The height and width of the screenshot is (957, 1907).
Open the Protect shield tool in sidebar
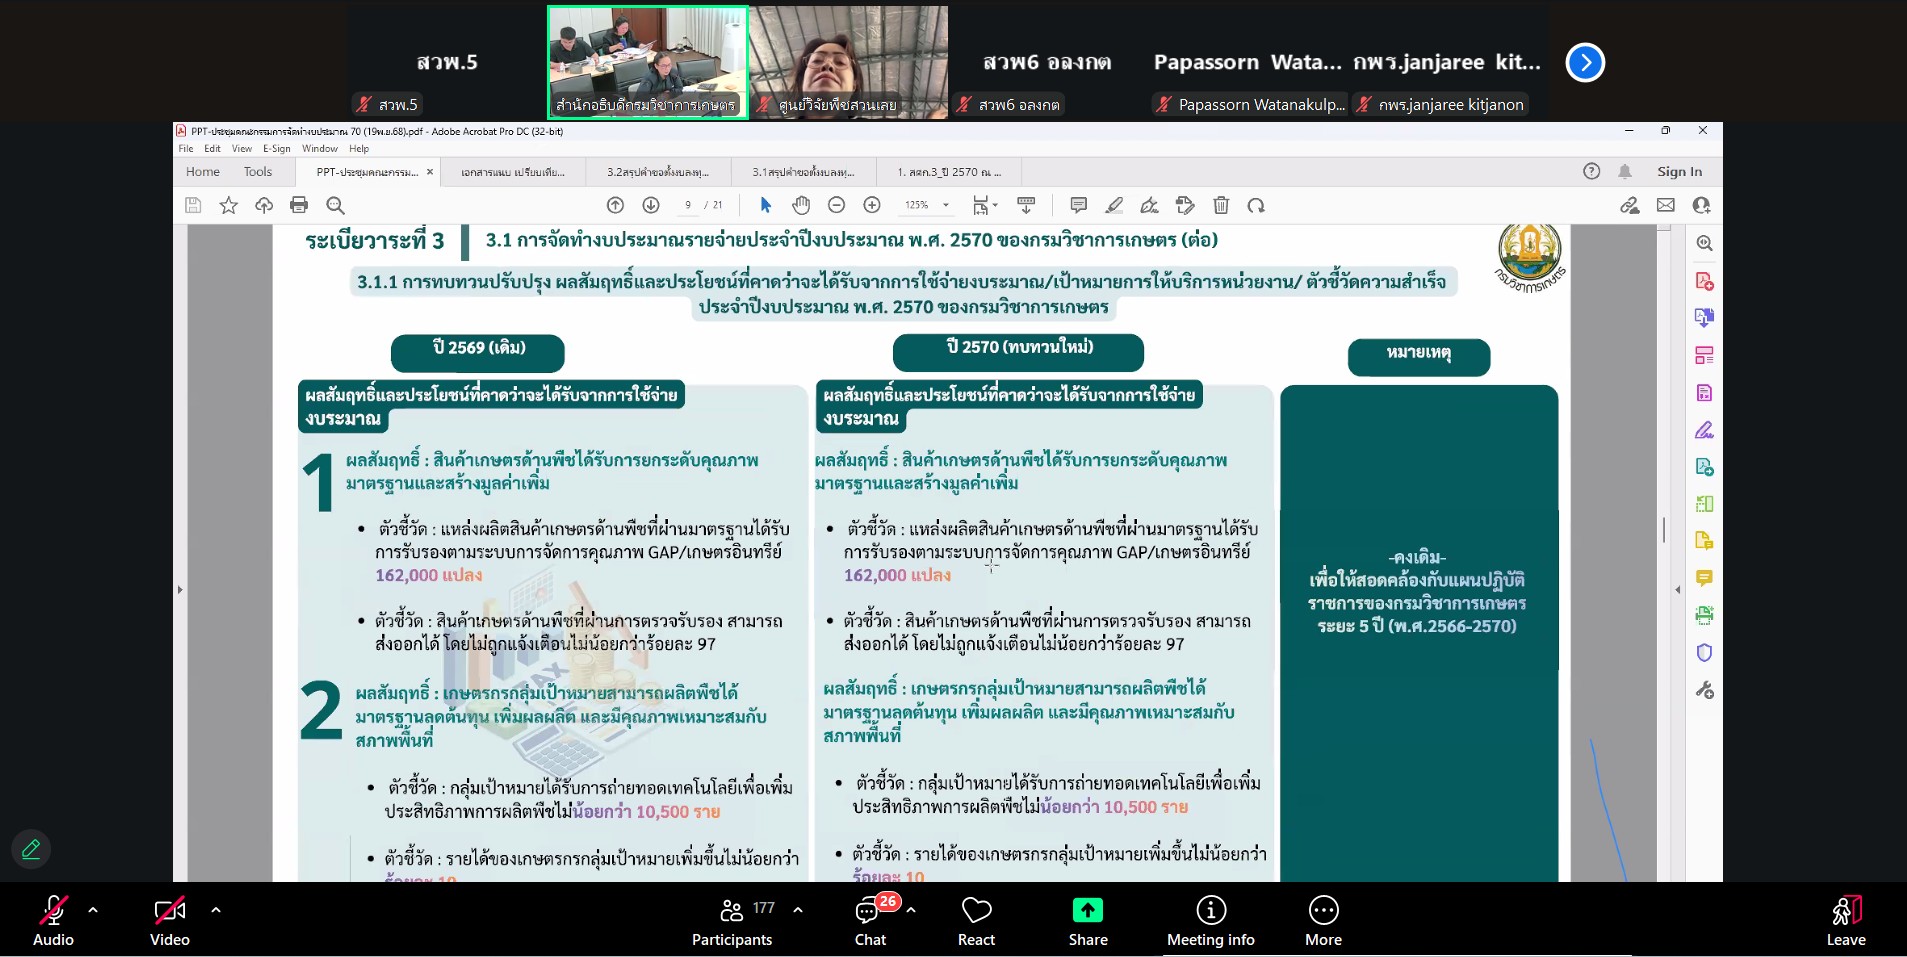(x=1704, y=653)
